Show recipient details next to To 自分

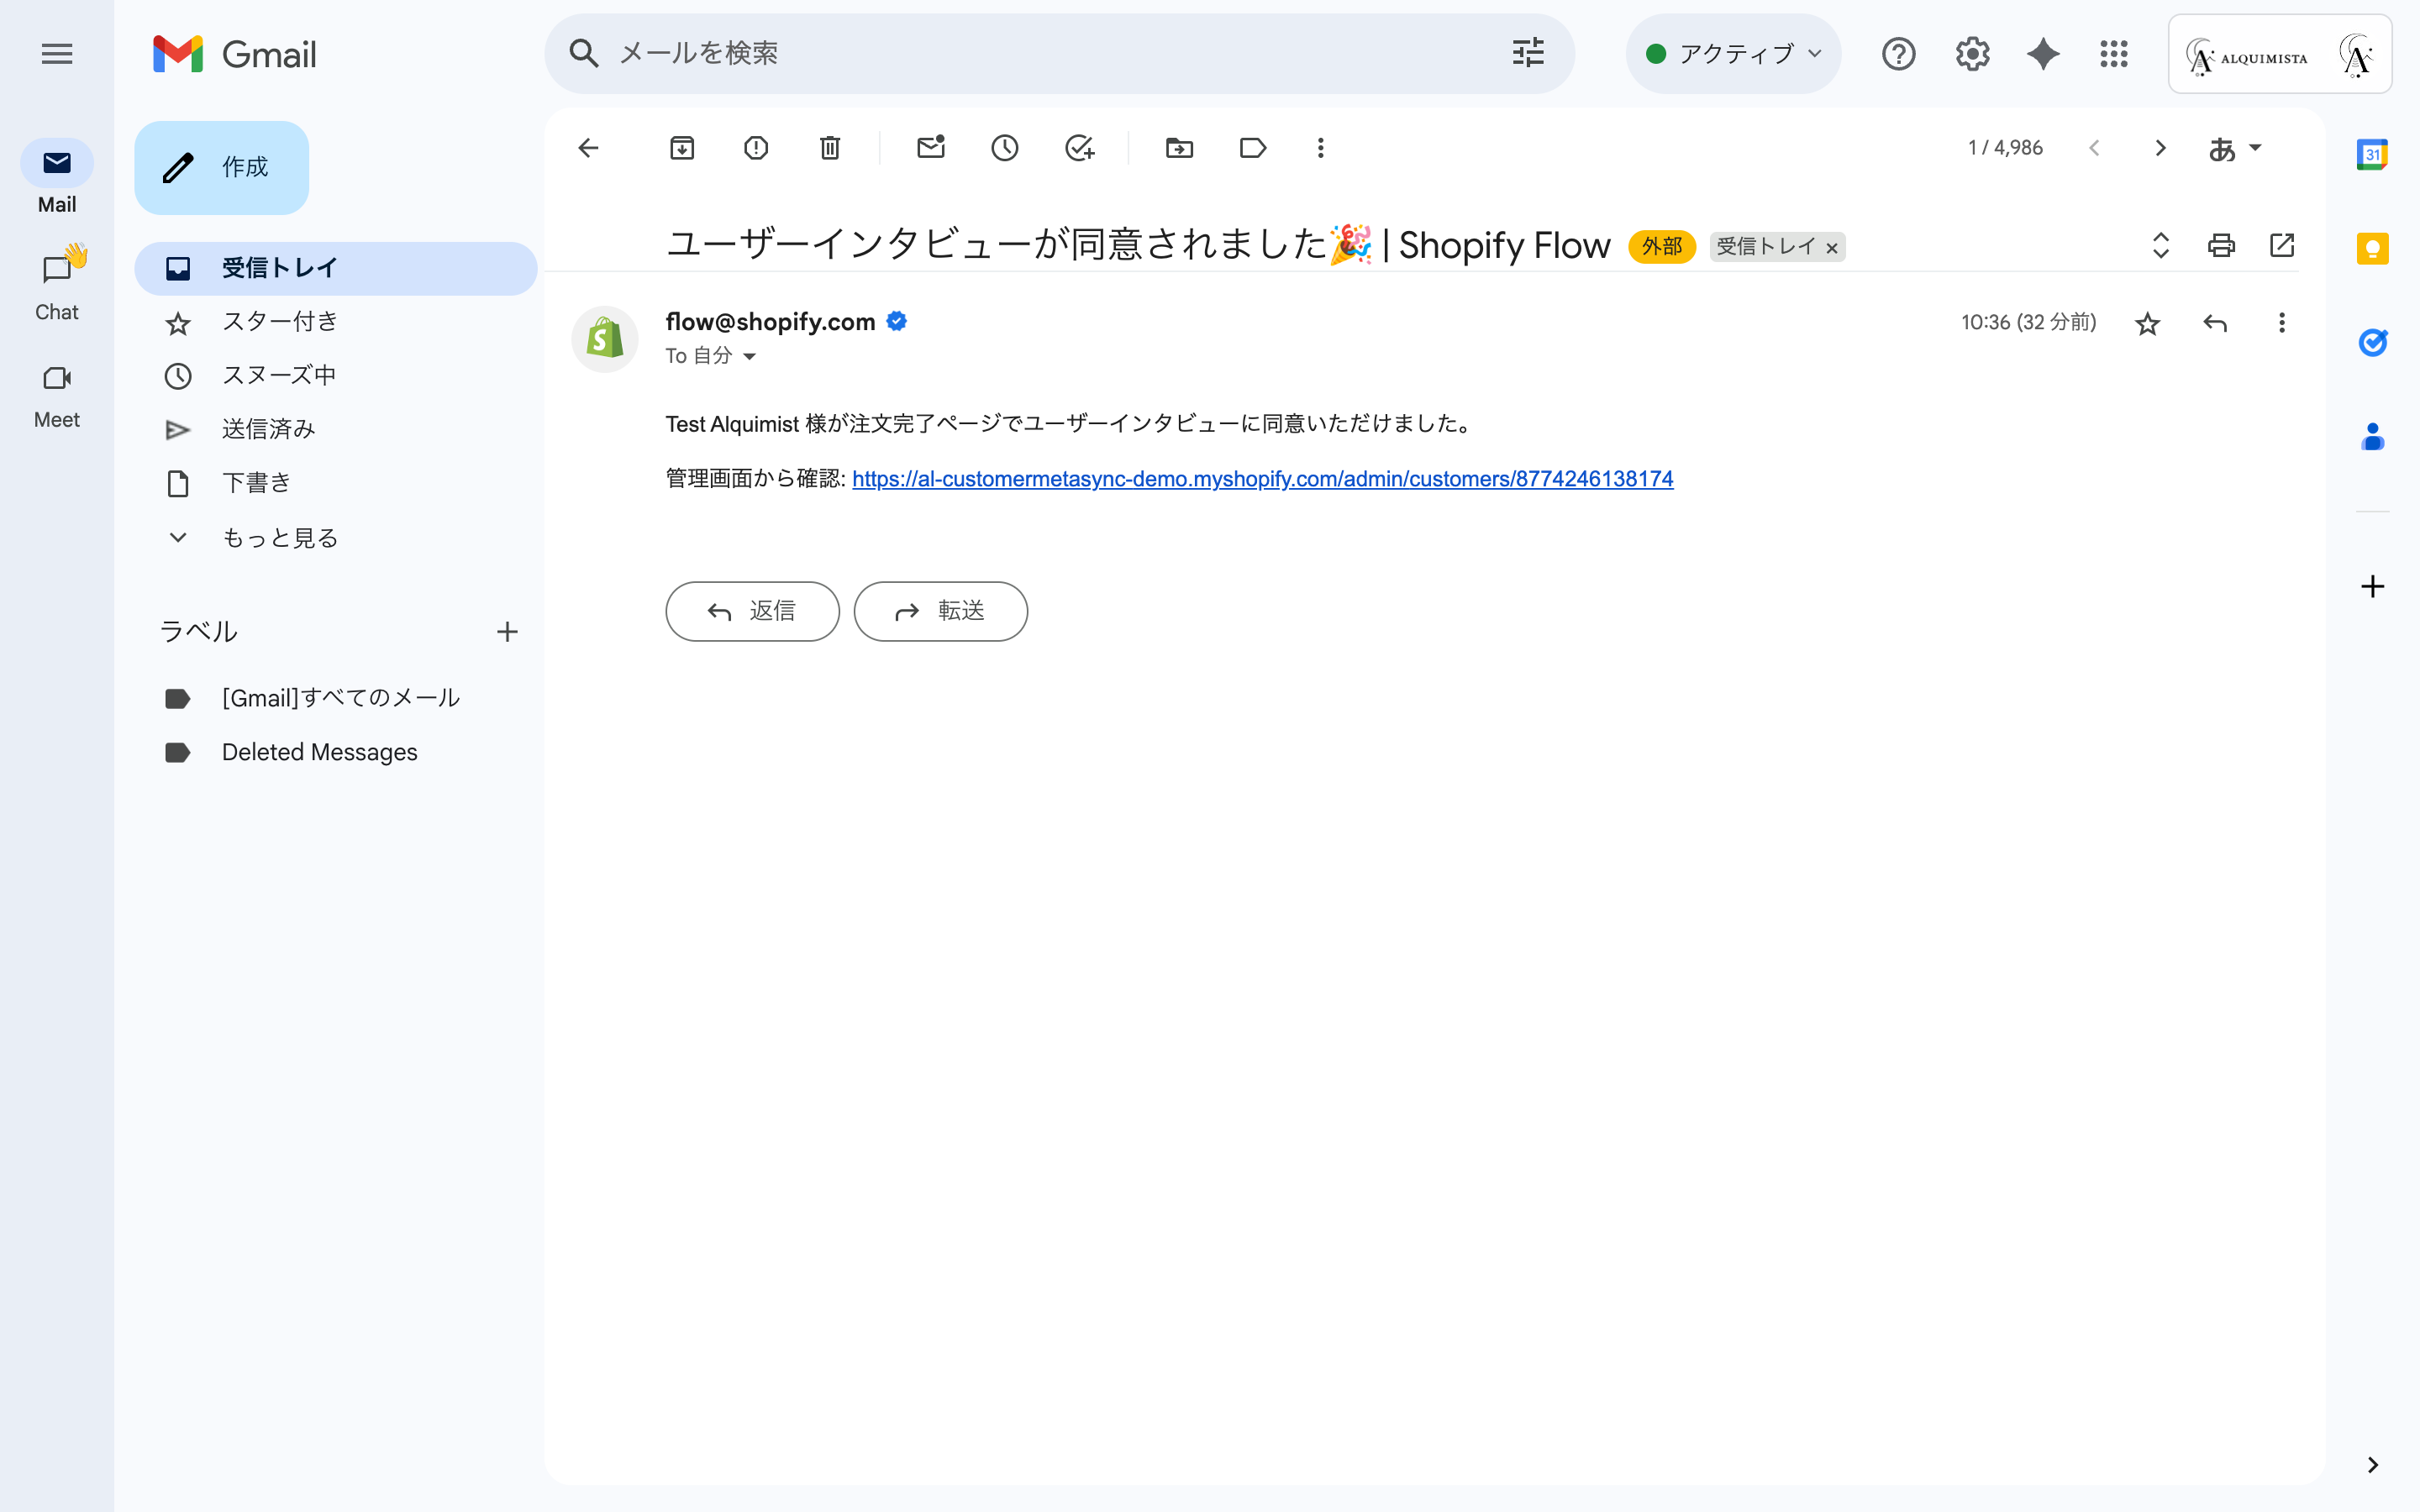tap(750, 357)
